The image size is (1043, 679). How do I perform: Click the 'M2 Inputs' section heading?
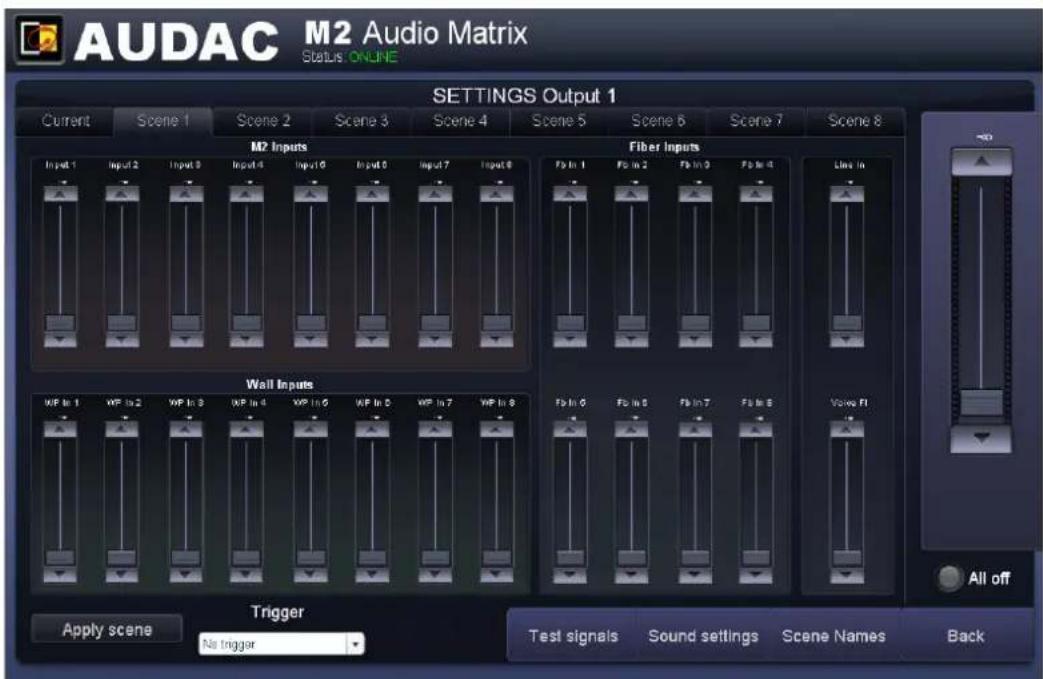(x=279, y=147)
